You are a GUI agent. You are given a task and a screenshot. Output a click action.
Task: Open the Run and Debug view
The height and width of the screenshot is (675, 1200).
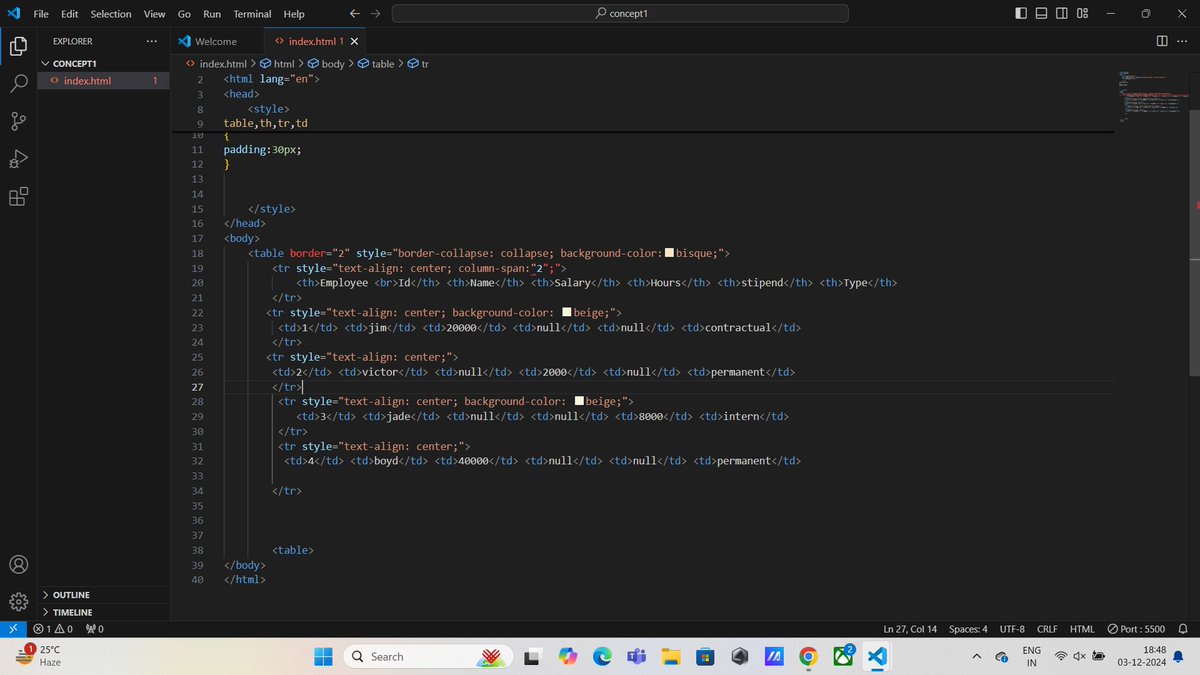18,159
